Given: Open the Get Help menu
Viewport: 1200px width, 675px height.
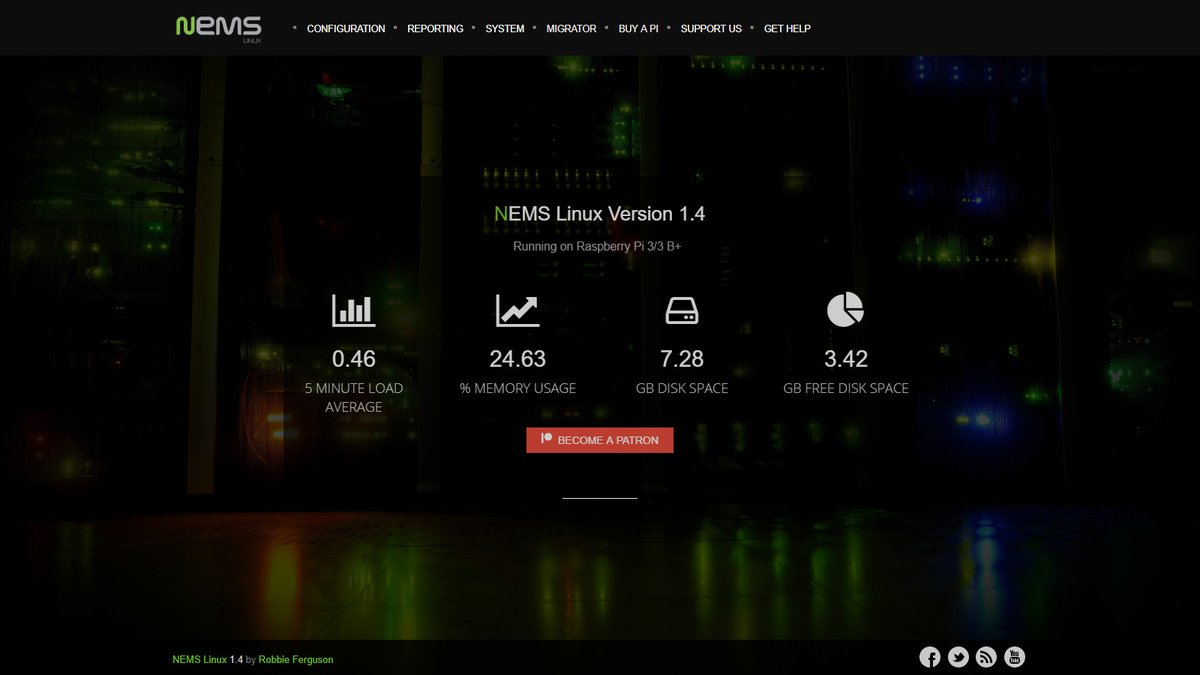Looking at the screenshot, I should point(787,29).
